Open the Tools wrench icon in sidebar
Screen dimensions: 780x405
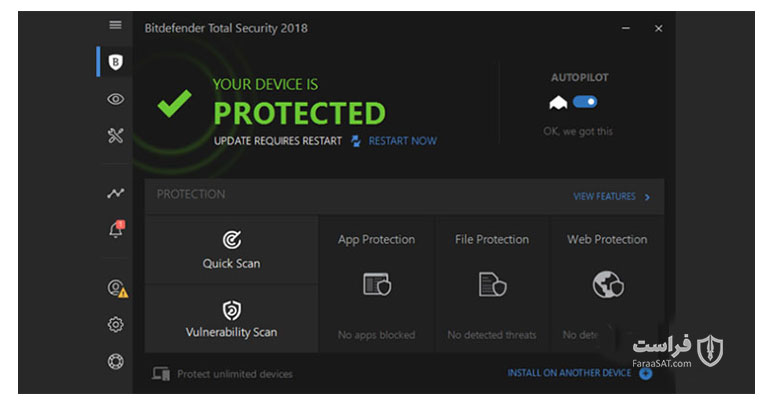(115, 135)
